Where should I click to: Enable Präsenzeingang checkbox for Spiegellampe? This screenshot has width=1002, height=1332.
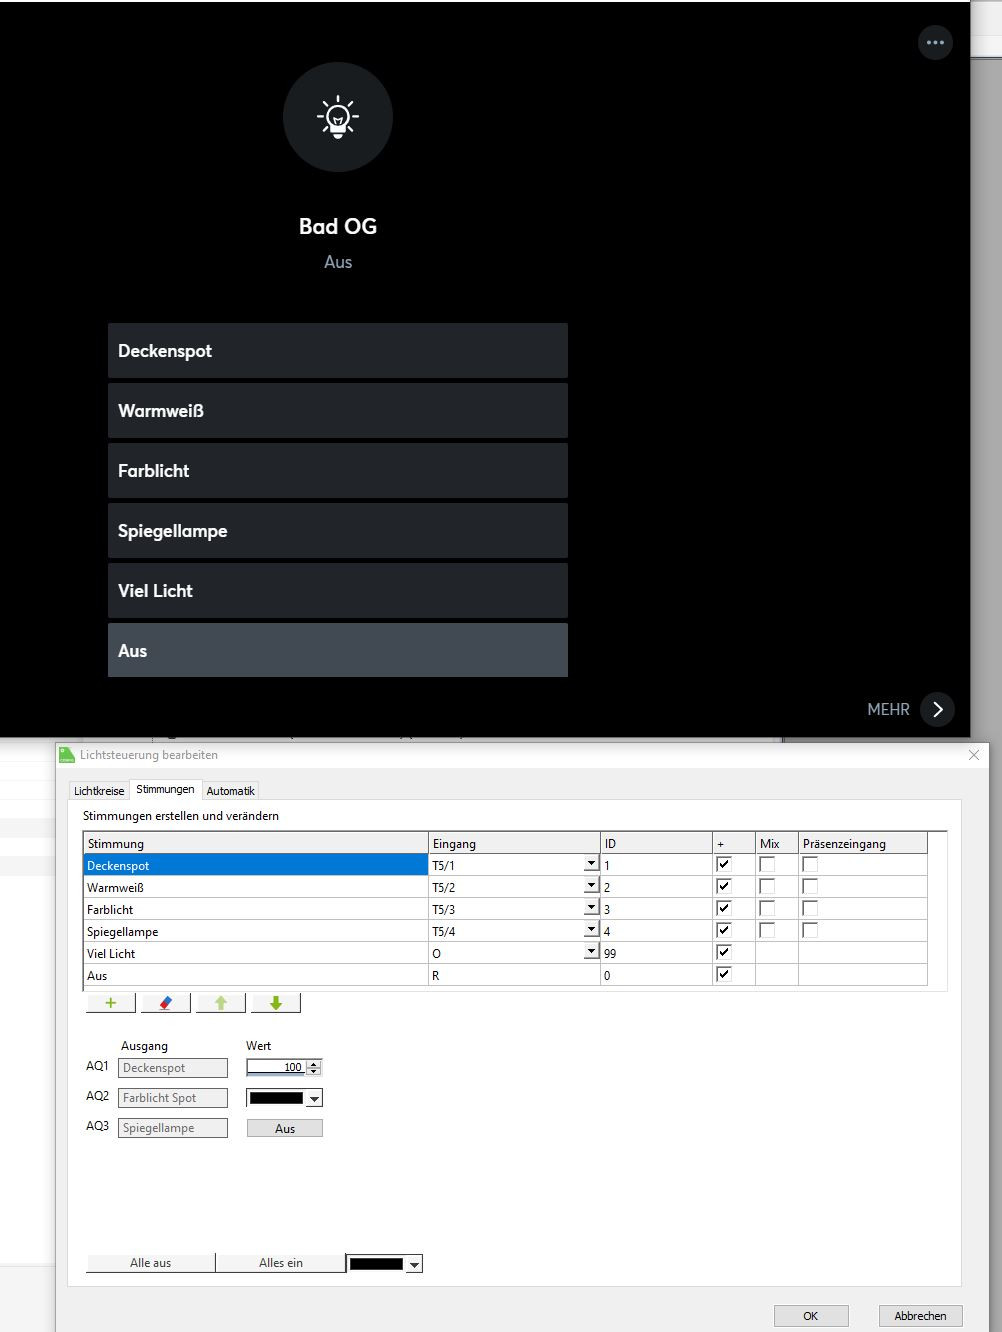(x=810, y=930)
